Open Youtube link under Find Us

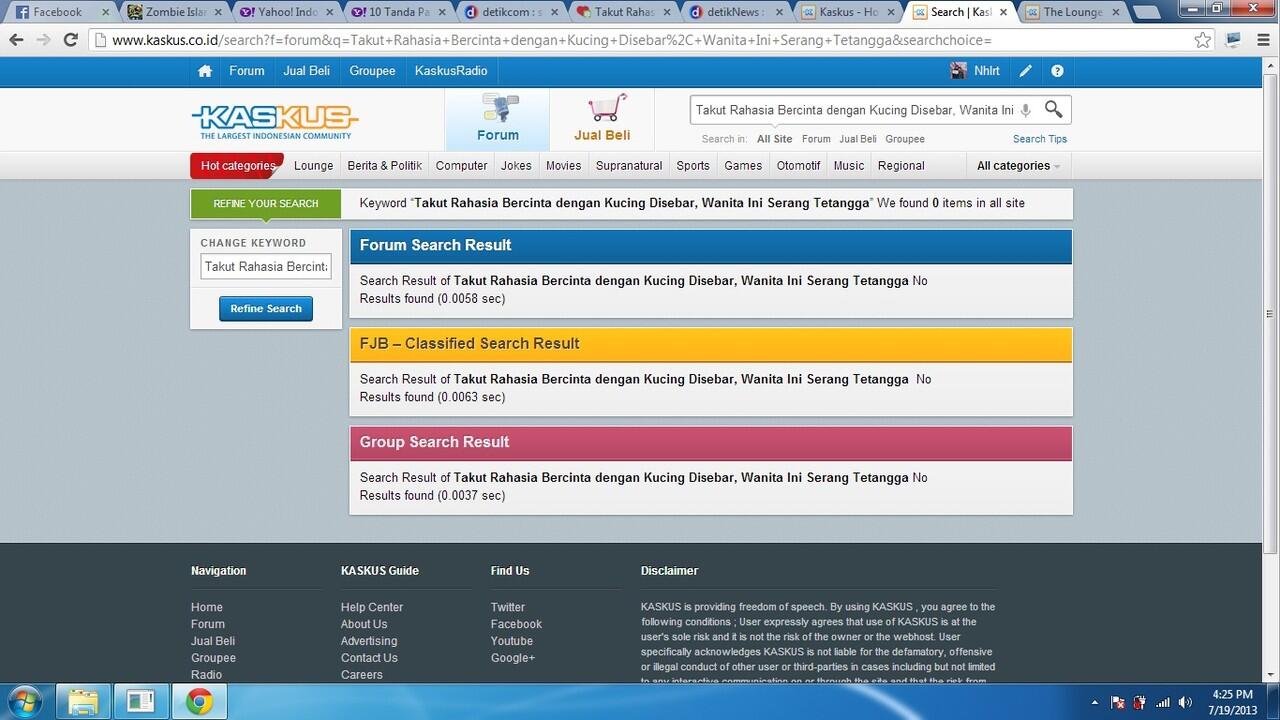coord(511,641)
